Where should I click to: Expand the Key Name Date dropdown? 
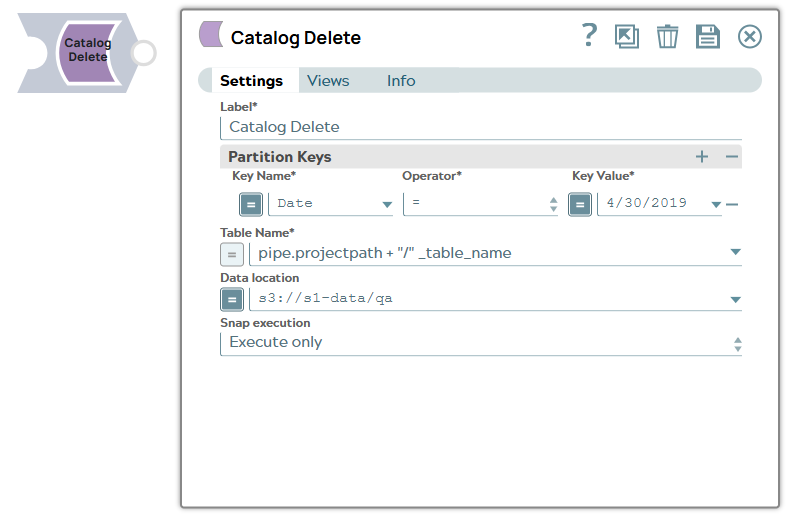tap(387, 205)
